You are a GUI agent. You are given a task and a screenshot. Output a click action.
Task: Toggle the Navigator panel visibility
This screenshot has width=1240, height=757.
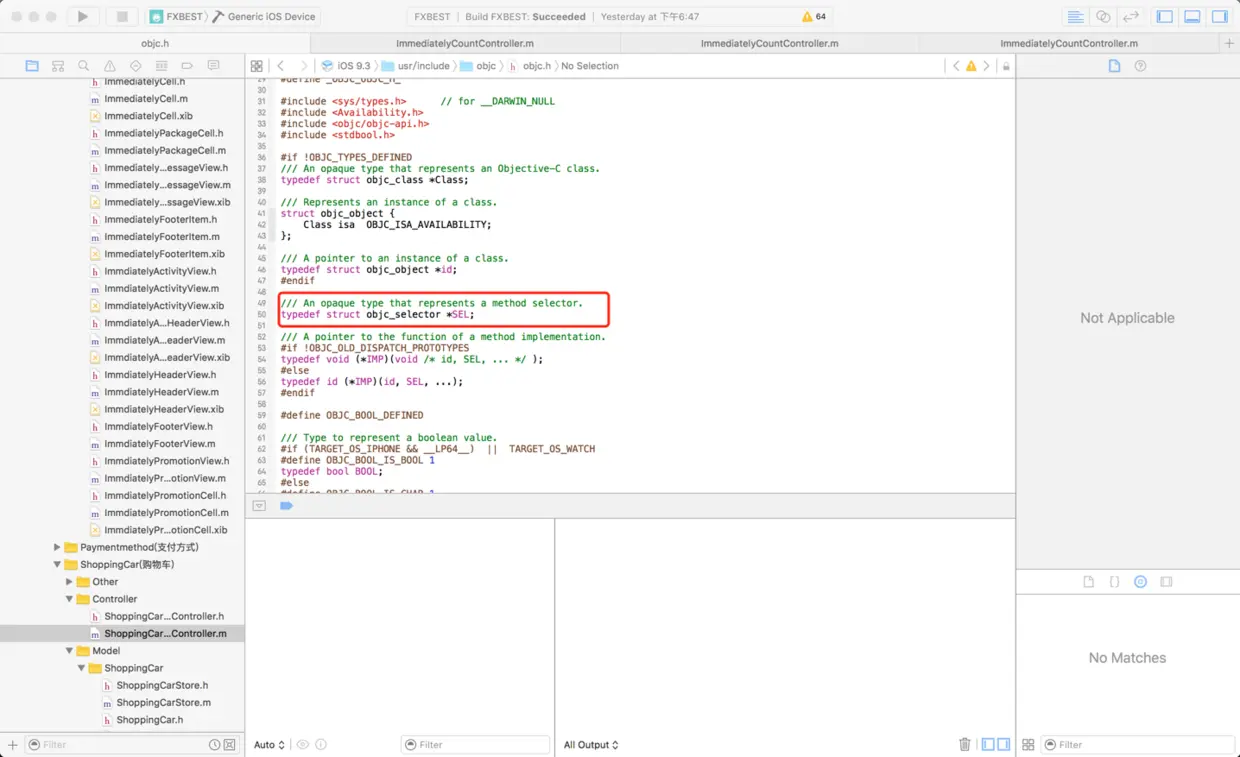coord(1165,17)
